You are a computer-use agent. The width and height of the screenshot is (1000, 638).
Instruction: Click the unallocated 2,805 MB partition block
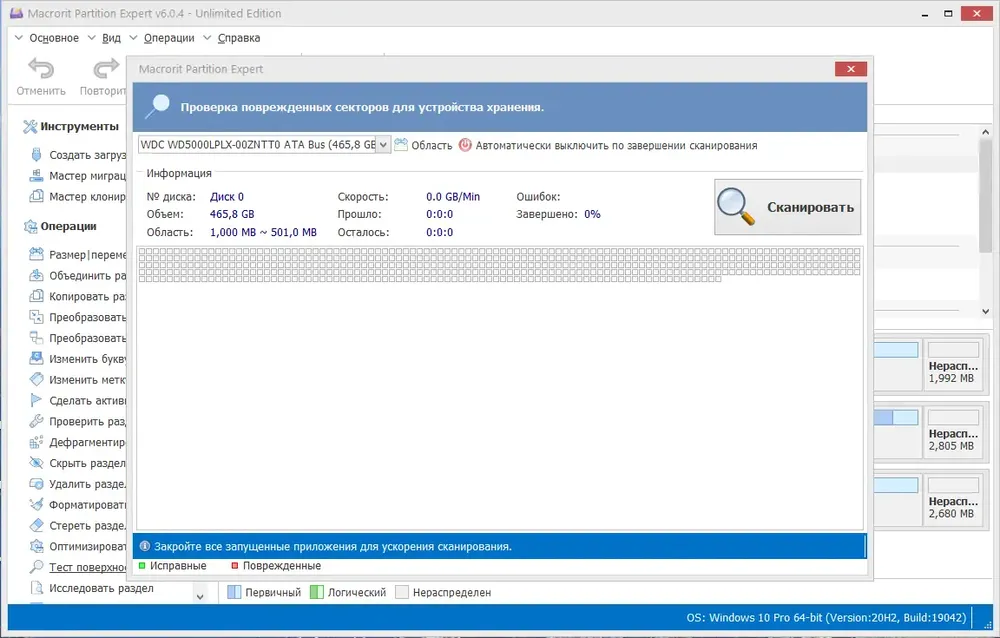(x=953, y=431)
